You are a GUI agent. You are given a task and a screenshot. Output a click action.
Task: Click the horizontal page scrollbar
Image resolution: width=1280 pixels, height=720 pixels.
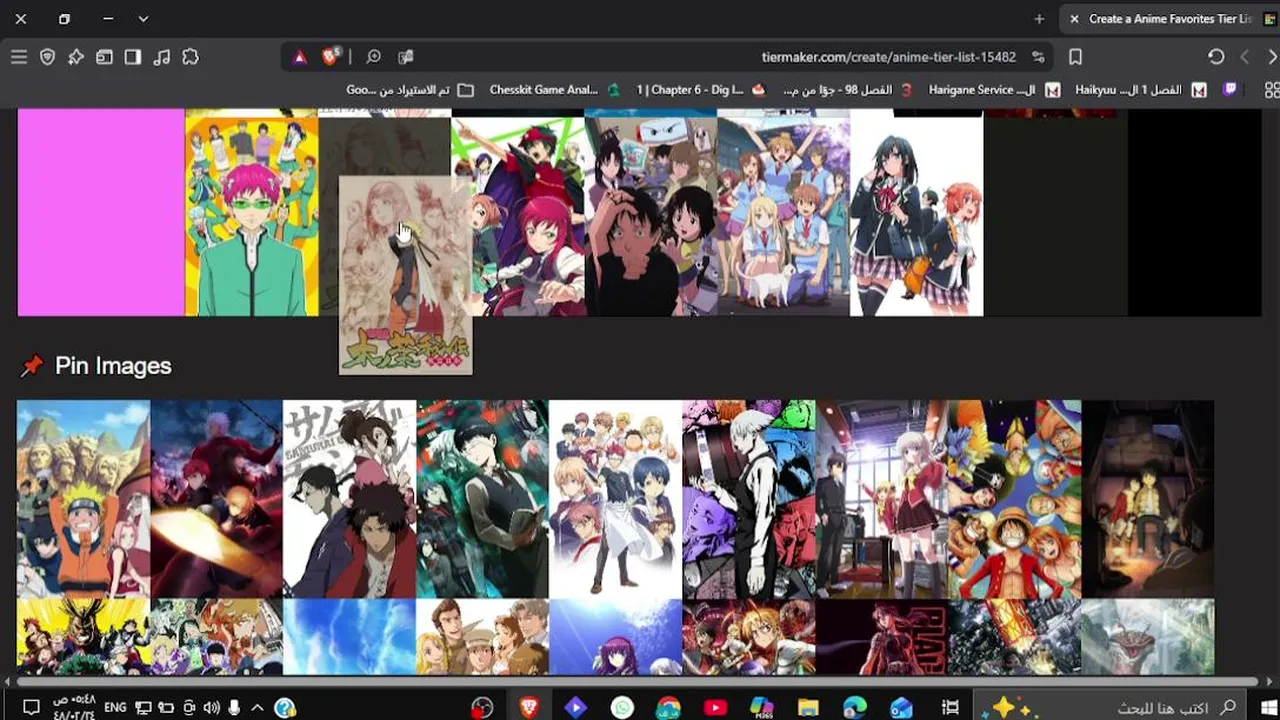click(x=637, y=682)
